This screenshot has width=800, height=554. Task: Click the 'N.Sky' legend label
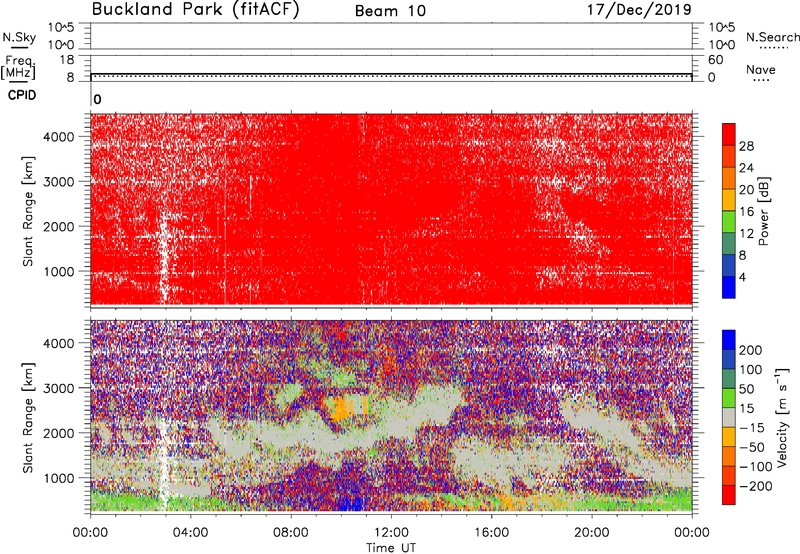19,37
